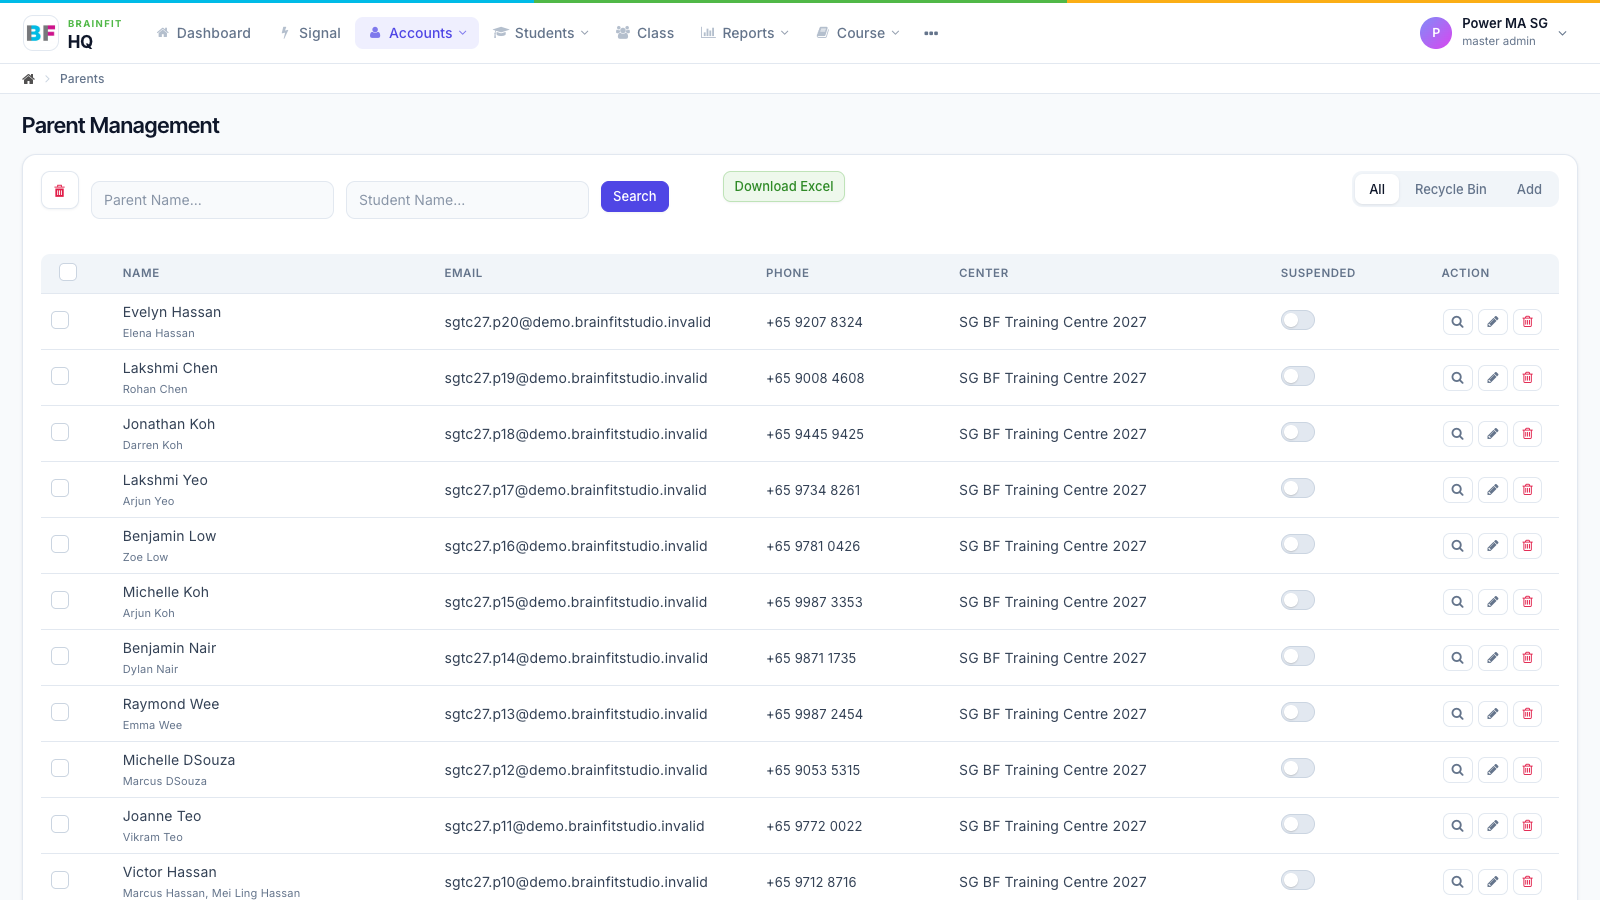Click the BrainFit HQ logo
Image resolution: width=1600 pixels, height=900 pixels.
tap(72, 33)
